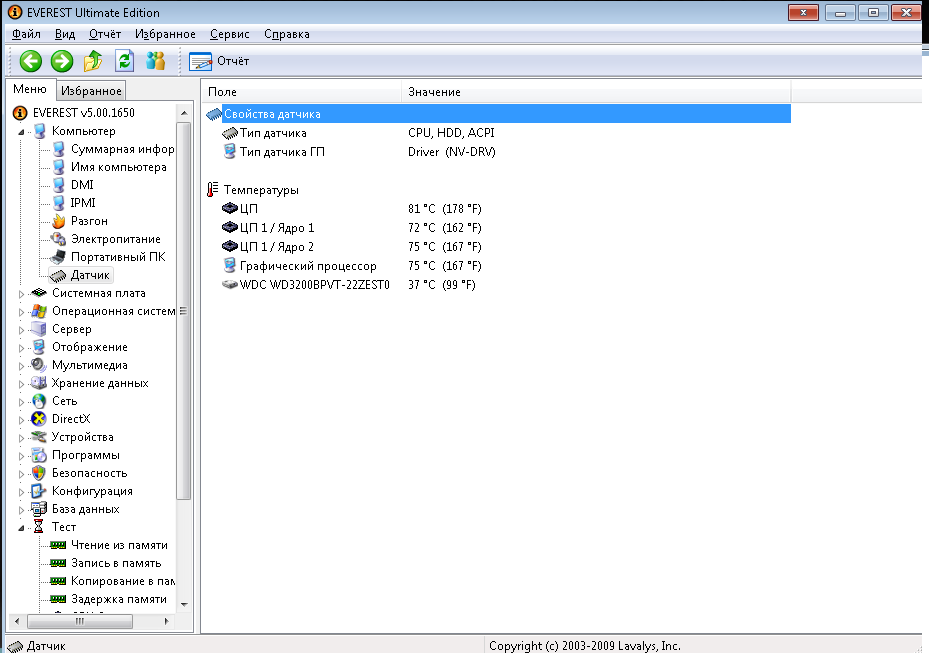Click the Сервер icon

(x=39, y=329)
